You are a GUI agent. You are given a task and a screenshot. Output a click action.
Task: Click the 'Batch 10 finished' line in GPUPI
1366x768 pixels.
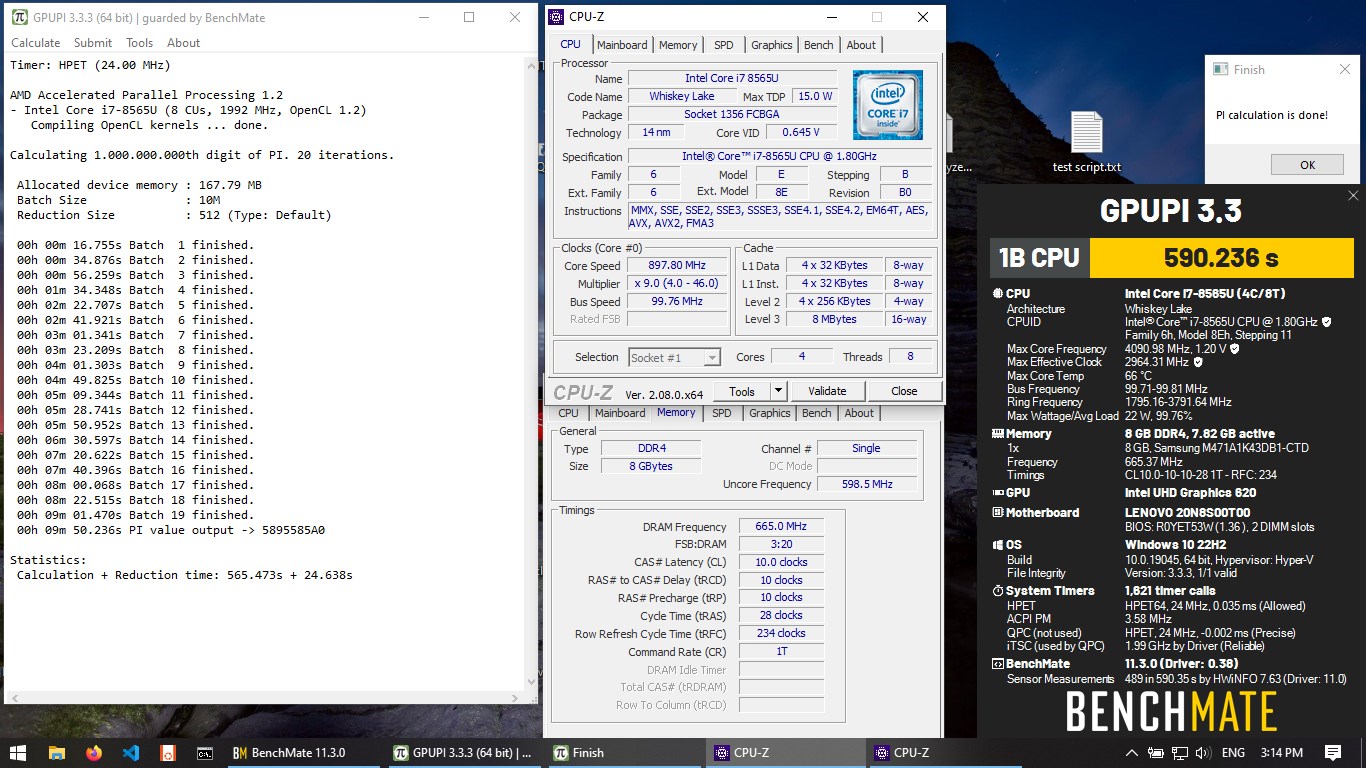pos(135,380)
